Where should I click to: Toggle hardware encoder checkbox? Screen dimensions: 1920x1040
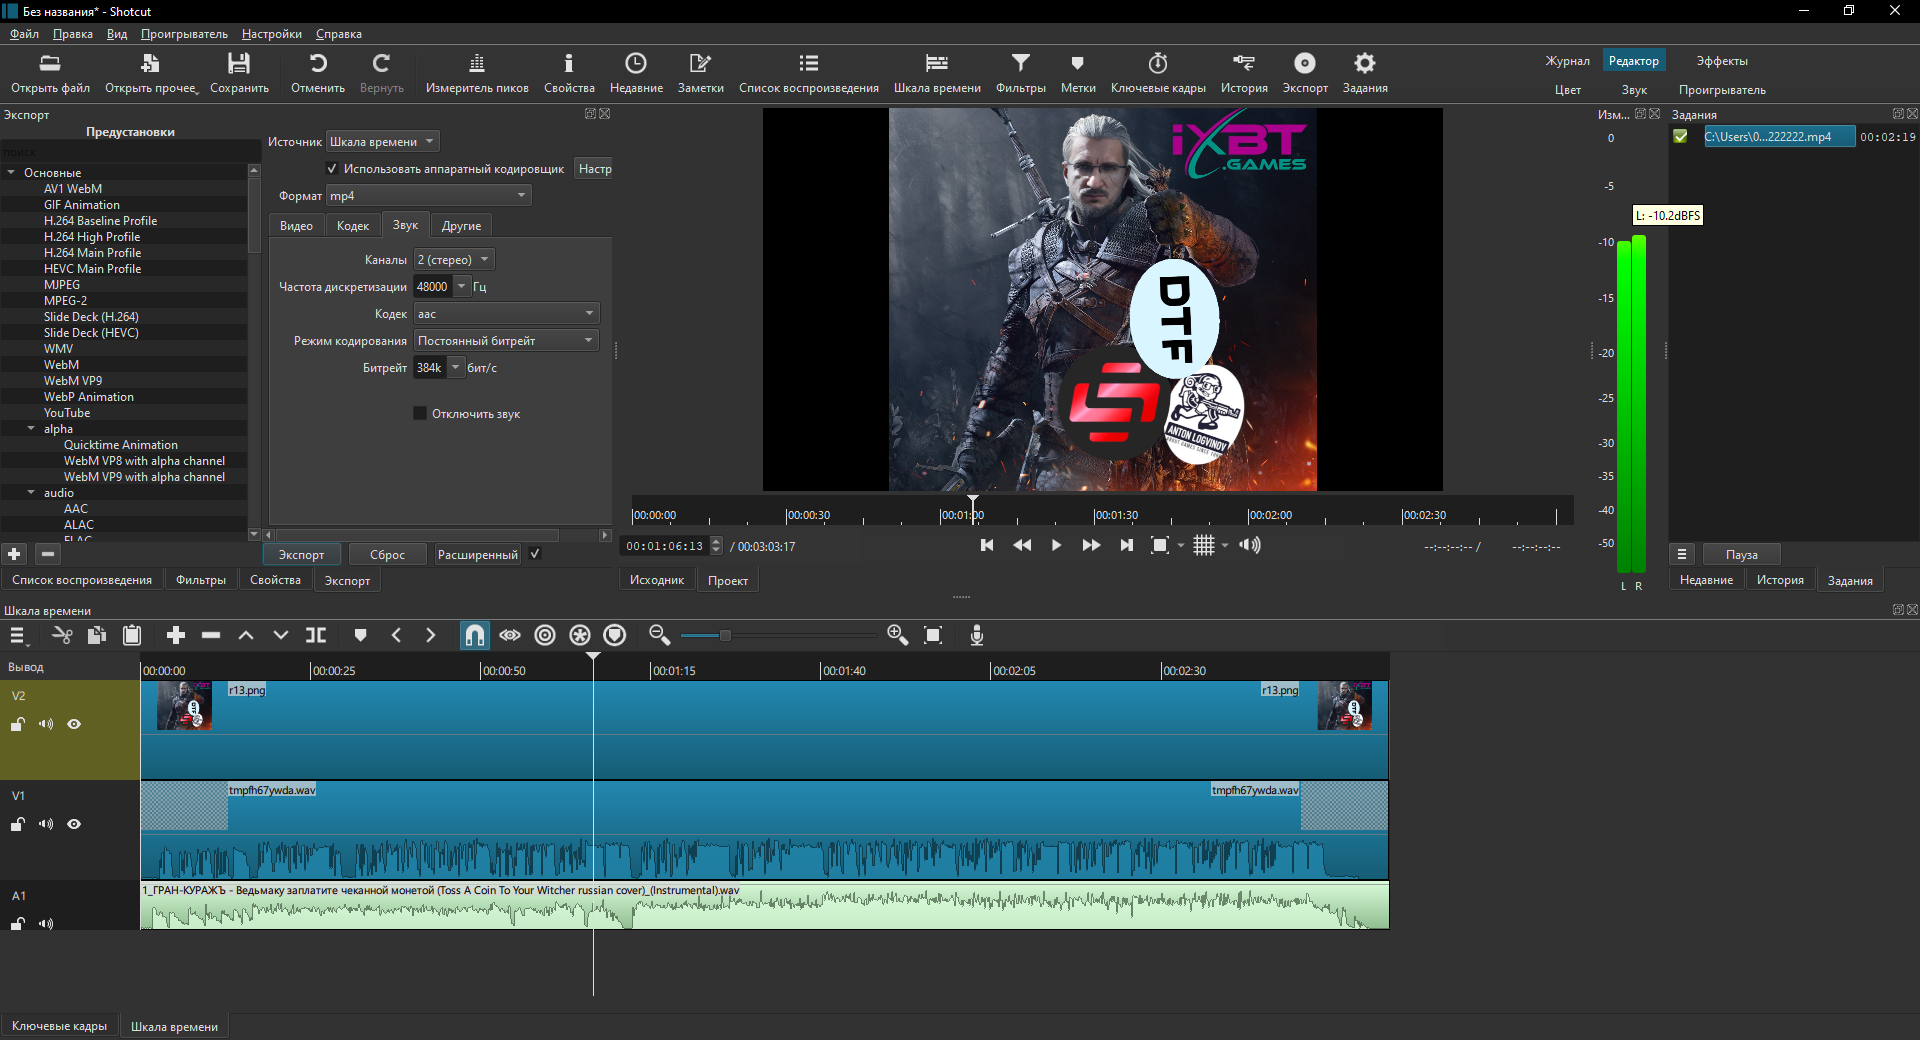pyautogui.click(x=332, y=169)
